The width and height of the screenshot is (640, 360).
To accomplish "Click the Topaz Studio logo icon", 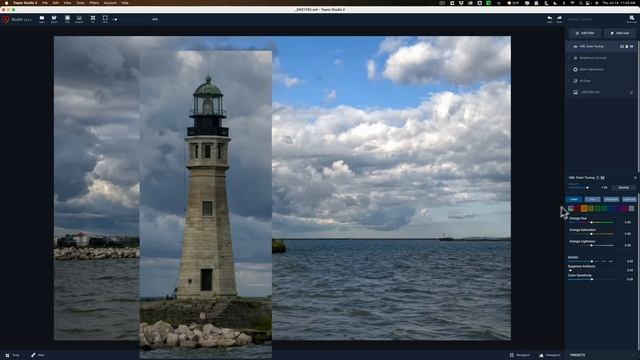I will click(x=6, y=19).
